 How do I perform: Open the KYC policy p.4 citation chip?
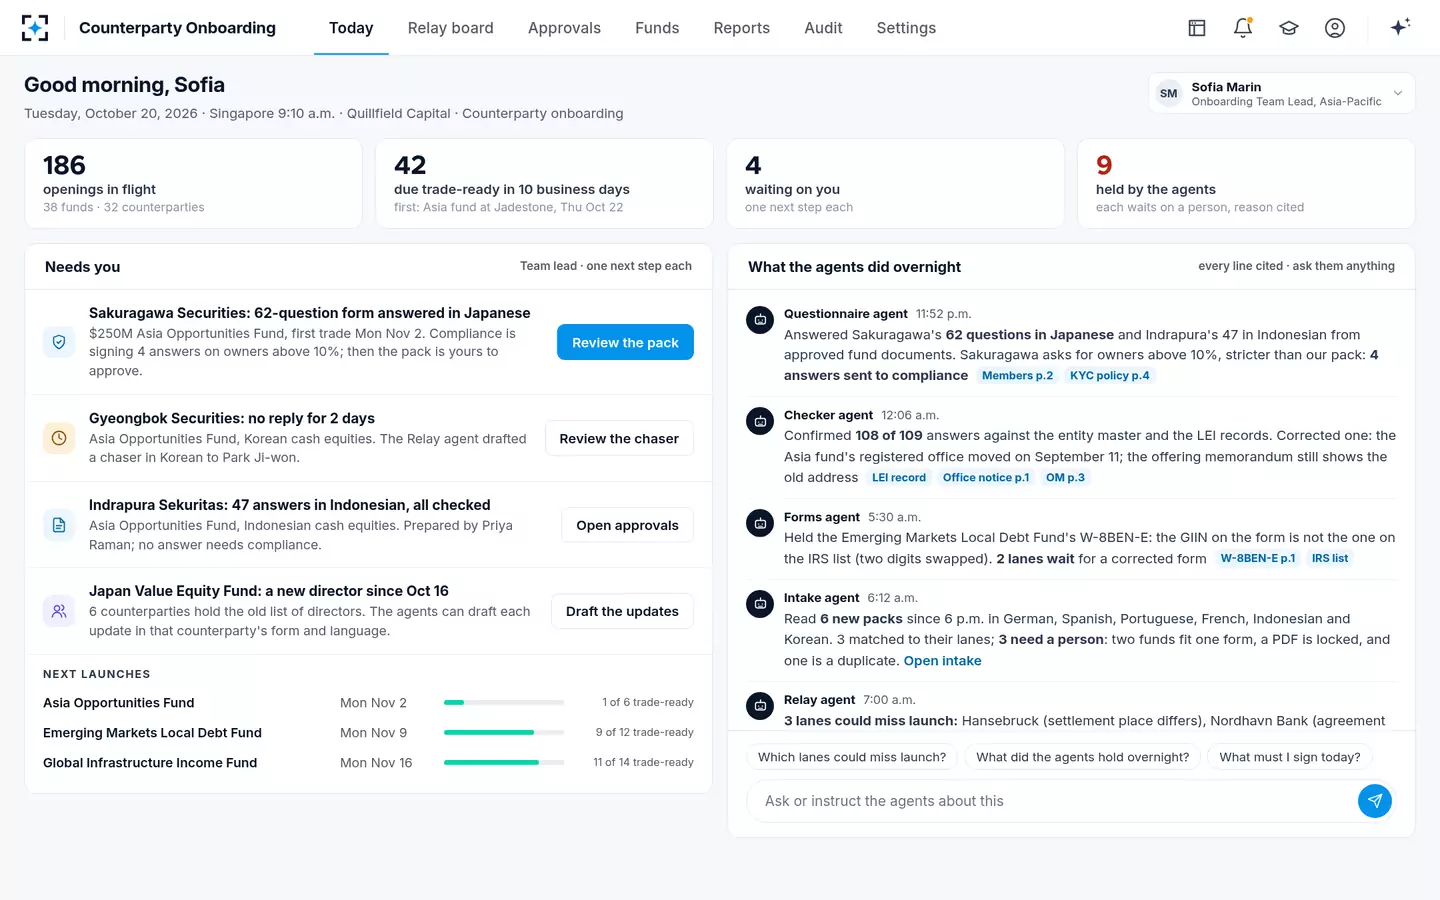tap(1110, 376)
